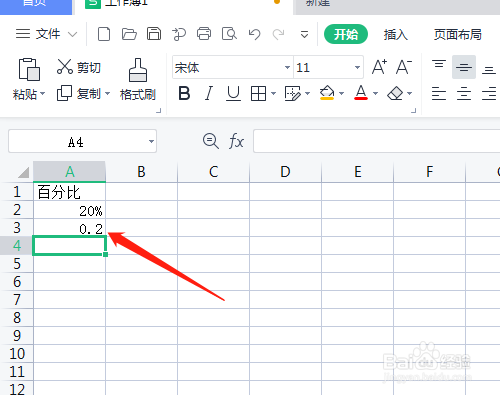Toggle Italic formatting
This screenshot has height=395, width=500.
tap(209, 93)
